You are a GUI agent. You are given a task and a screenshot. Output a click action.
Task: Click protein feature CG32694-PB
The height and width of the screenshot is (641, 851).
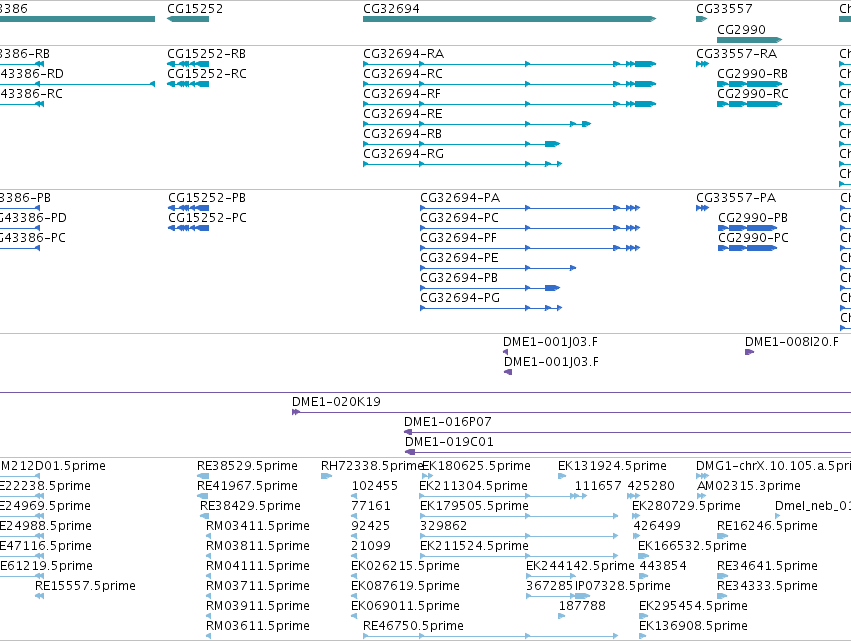[x=459, y=278]
